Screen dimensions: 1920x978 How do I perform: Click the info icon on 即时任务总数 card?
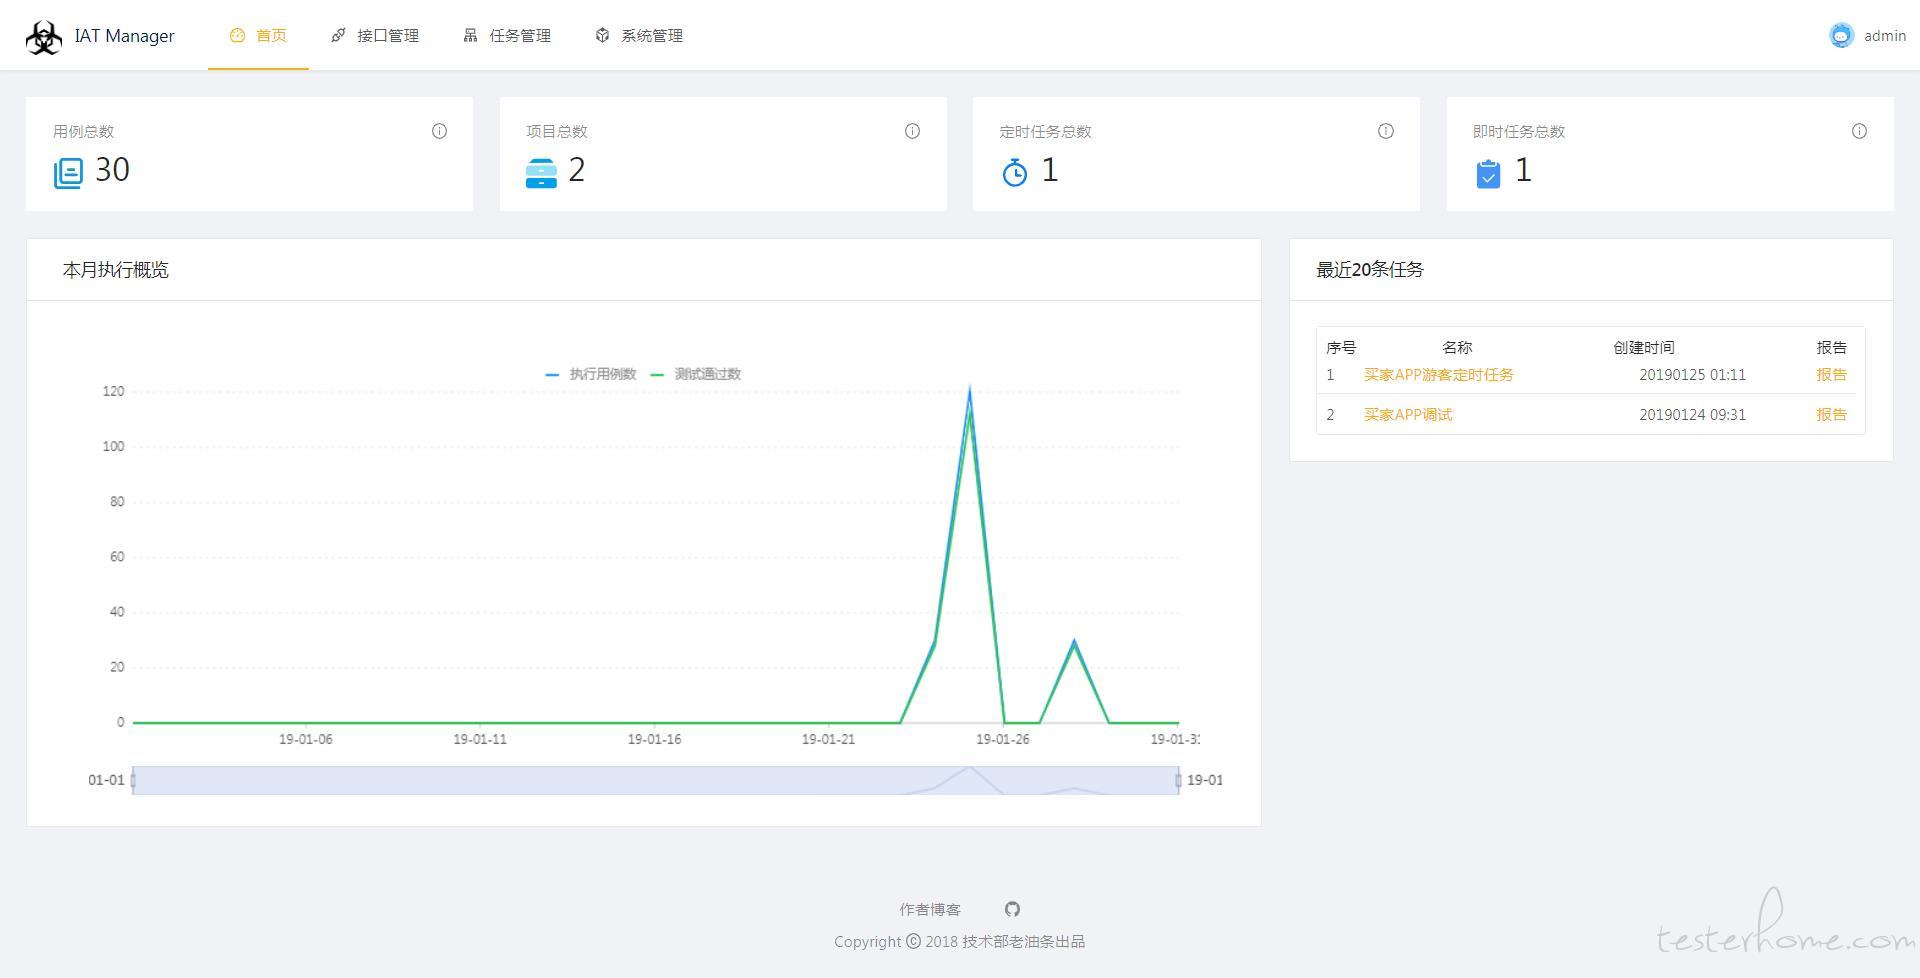(1858, 131)
